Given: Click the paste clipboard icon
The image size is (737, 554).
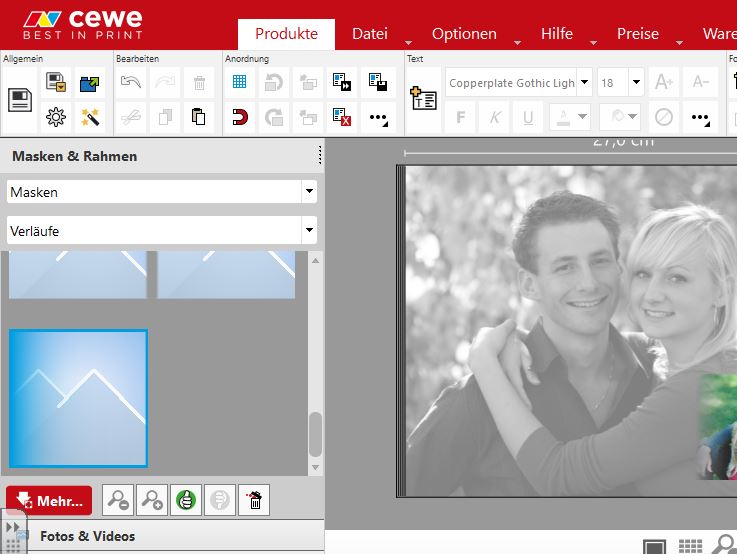Looking at the screenshot, I should (198, 117).
